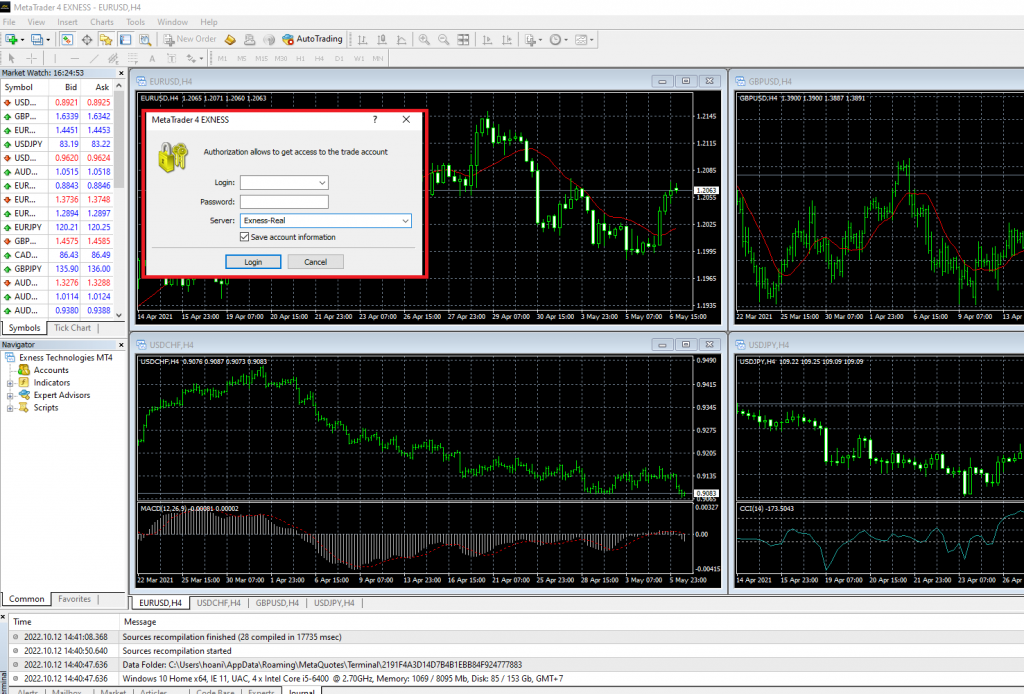Switch to the Tick Chart tab
Viewport: 1024px width, 694px height.
tap(72, 328)
